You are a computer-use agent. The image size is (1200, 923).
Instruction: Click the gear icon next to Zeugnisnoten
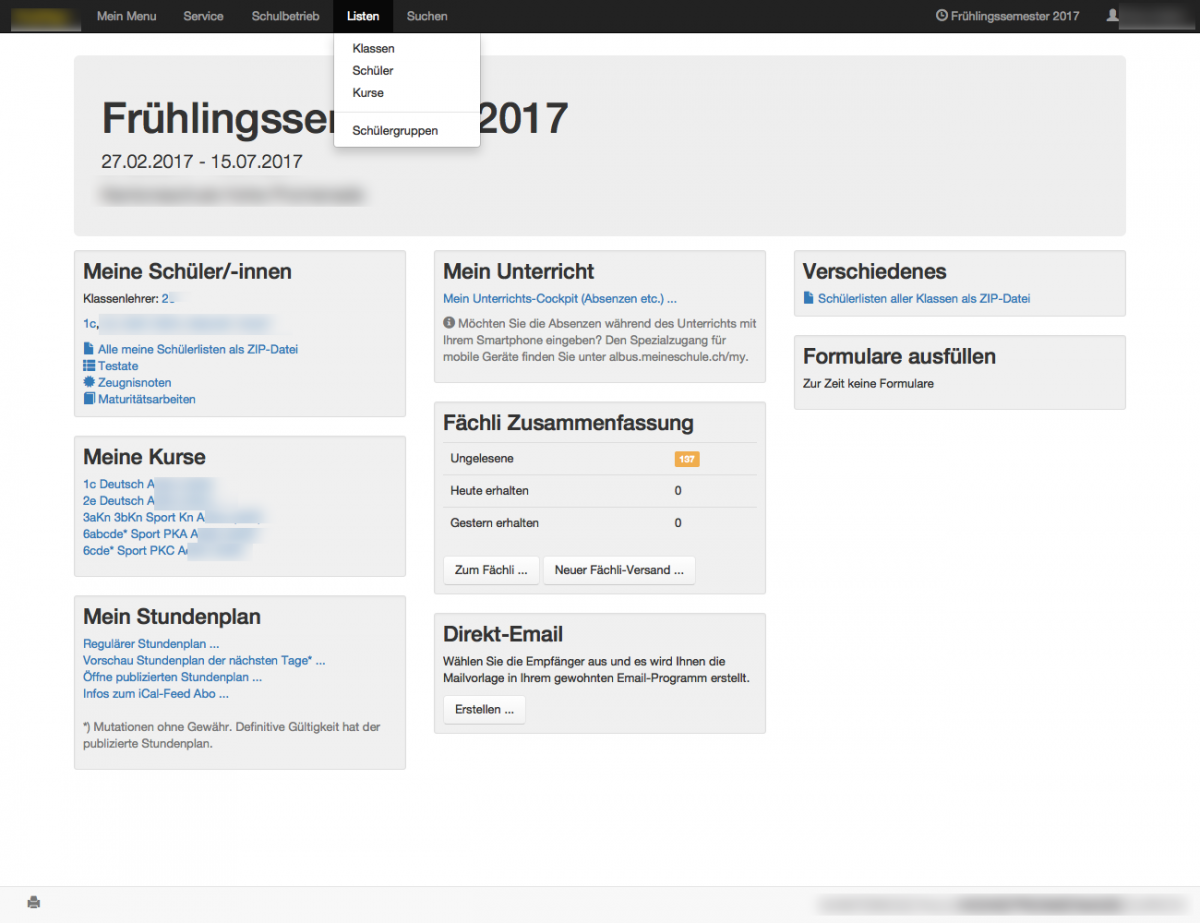click(x=89, y=382)
